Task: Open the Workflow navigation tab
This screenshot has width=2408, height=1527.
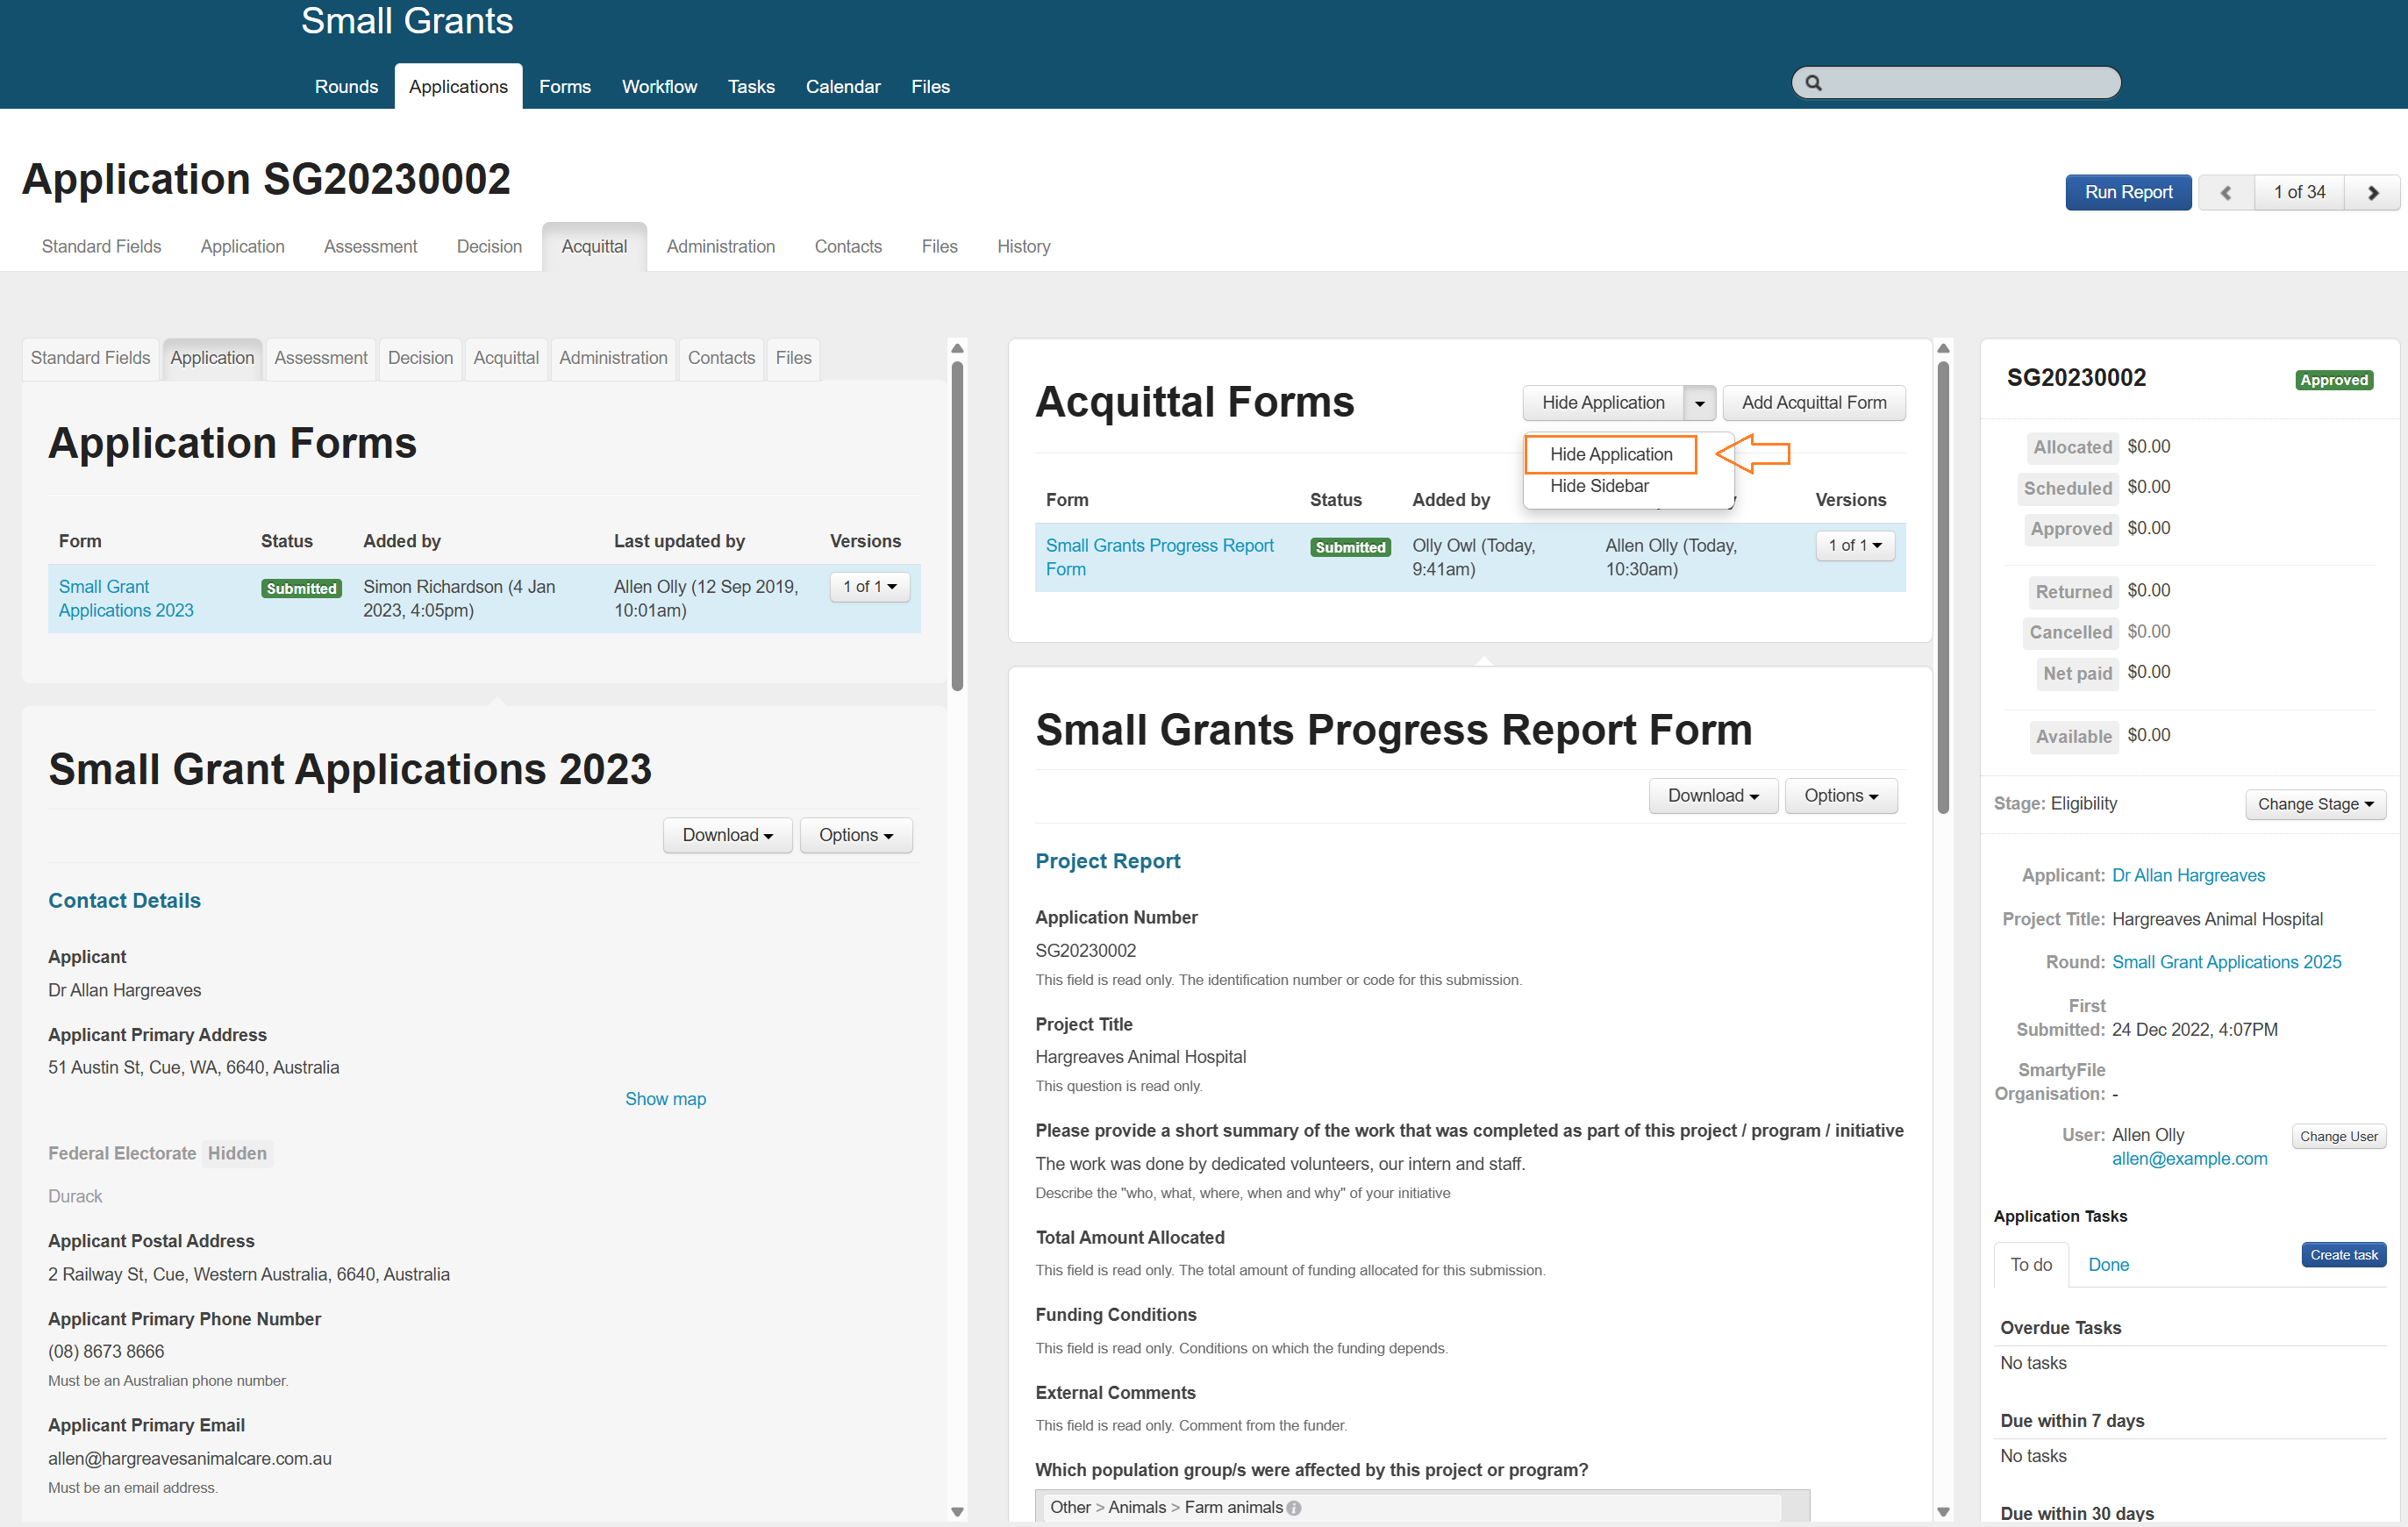Action: coord(658,87)
